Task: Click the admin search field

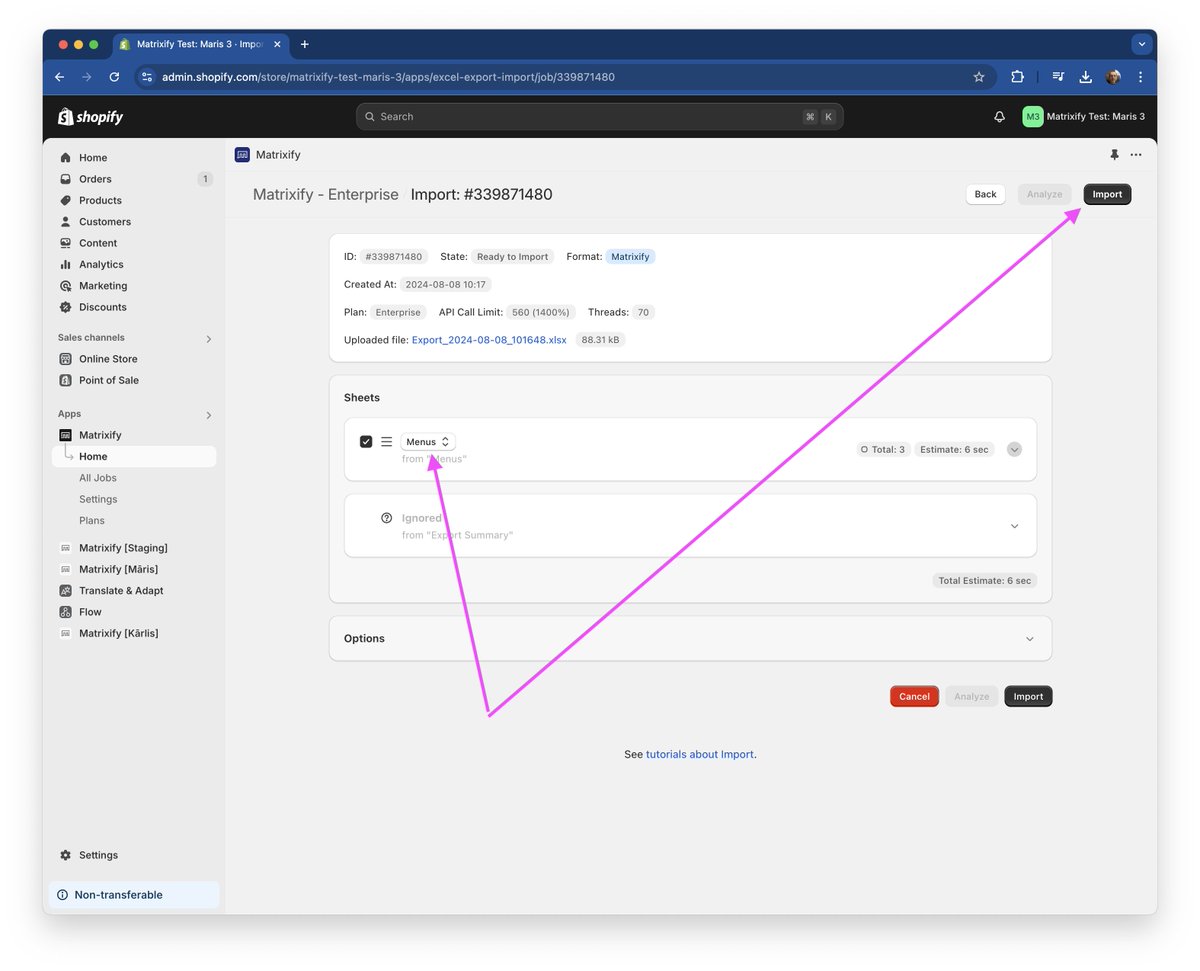Action: pos(599,117)
